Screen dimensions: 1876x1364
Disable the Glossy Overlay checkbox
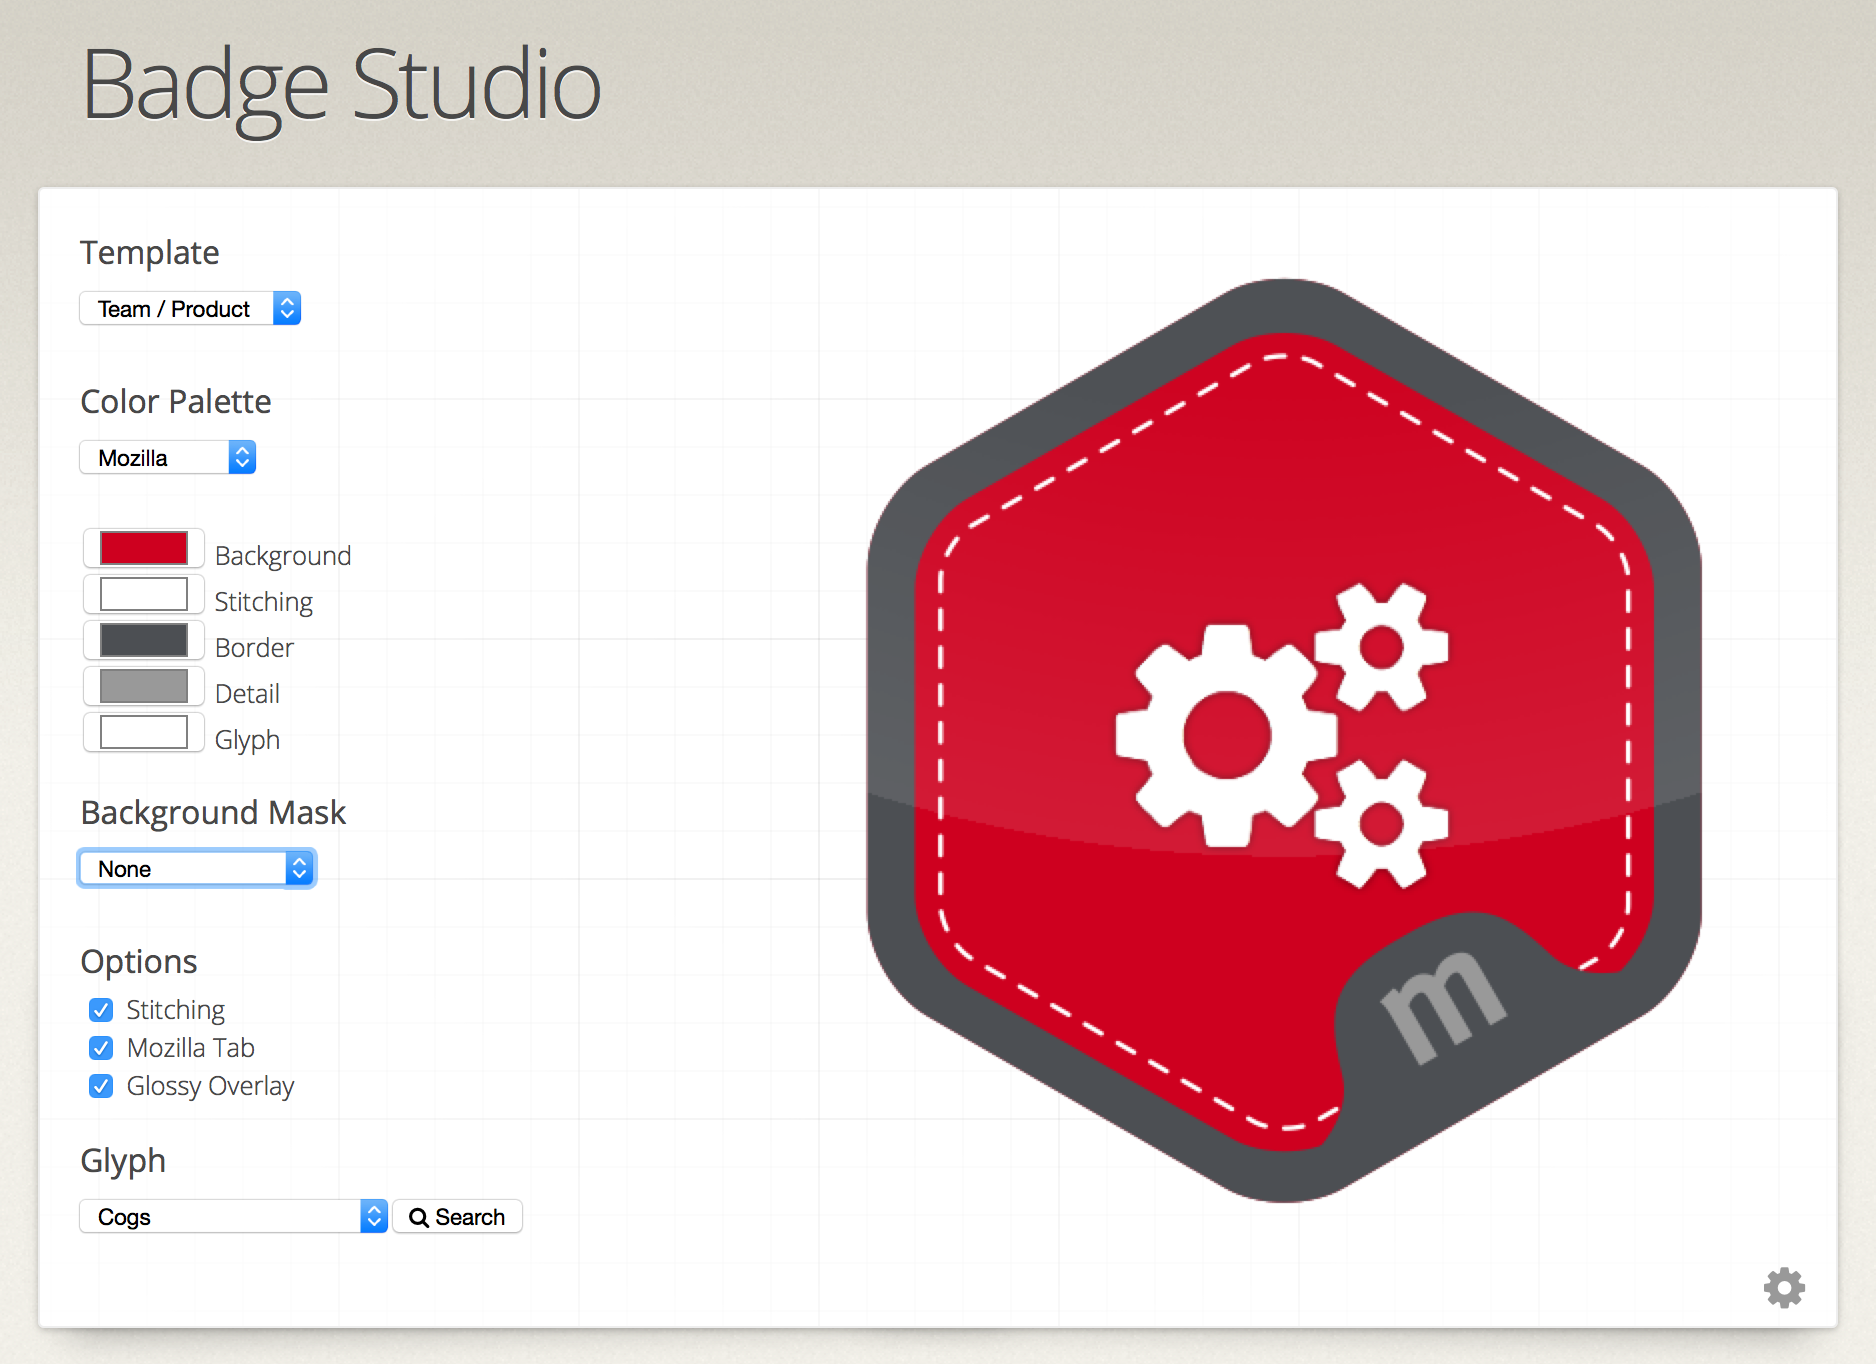tap(101, 1086)
